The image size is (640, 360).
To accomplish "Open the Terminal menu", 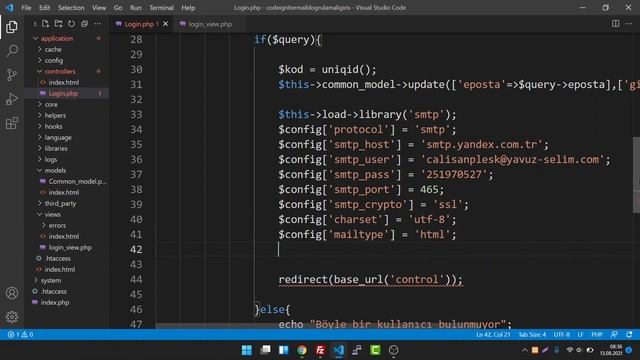I will pos(161,8).
